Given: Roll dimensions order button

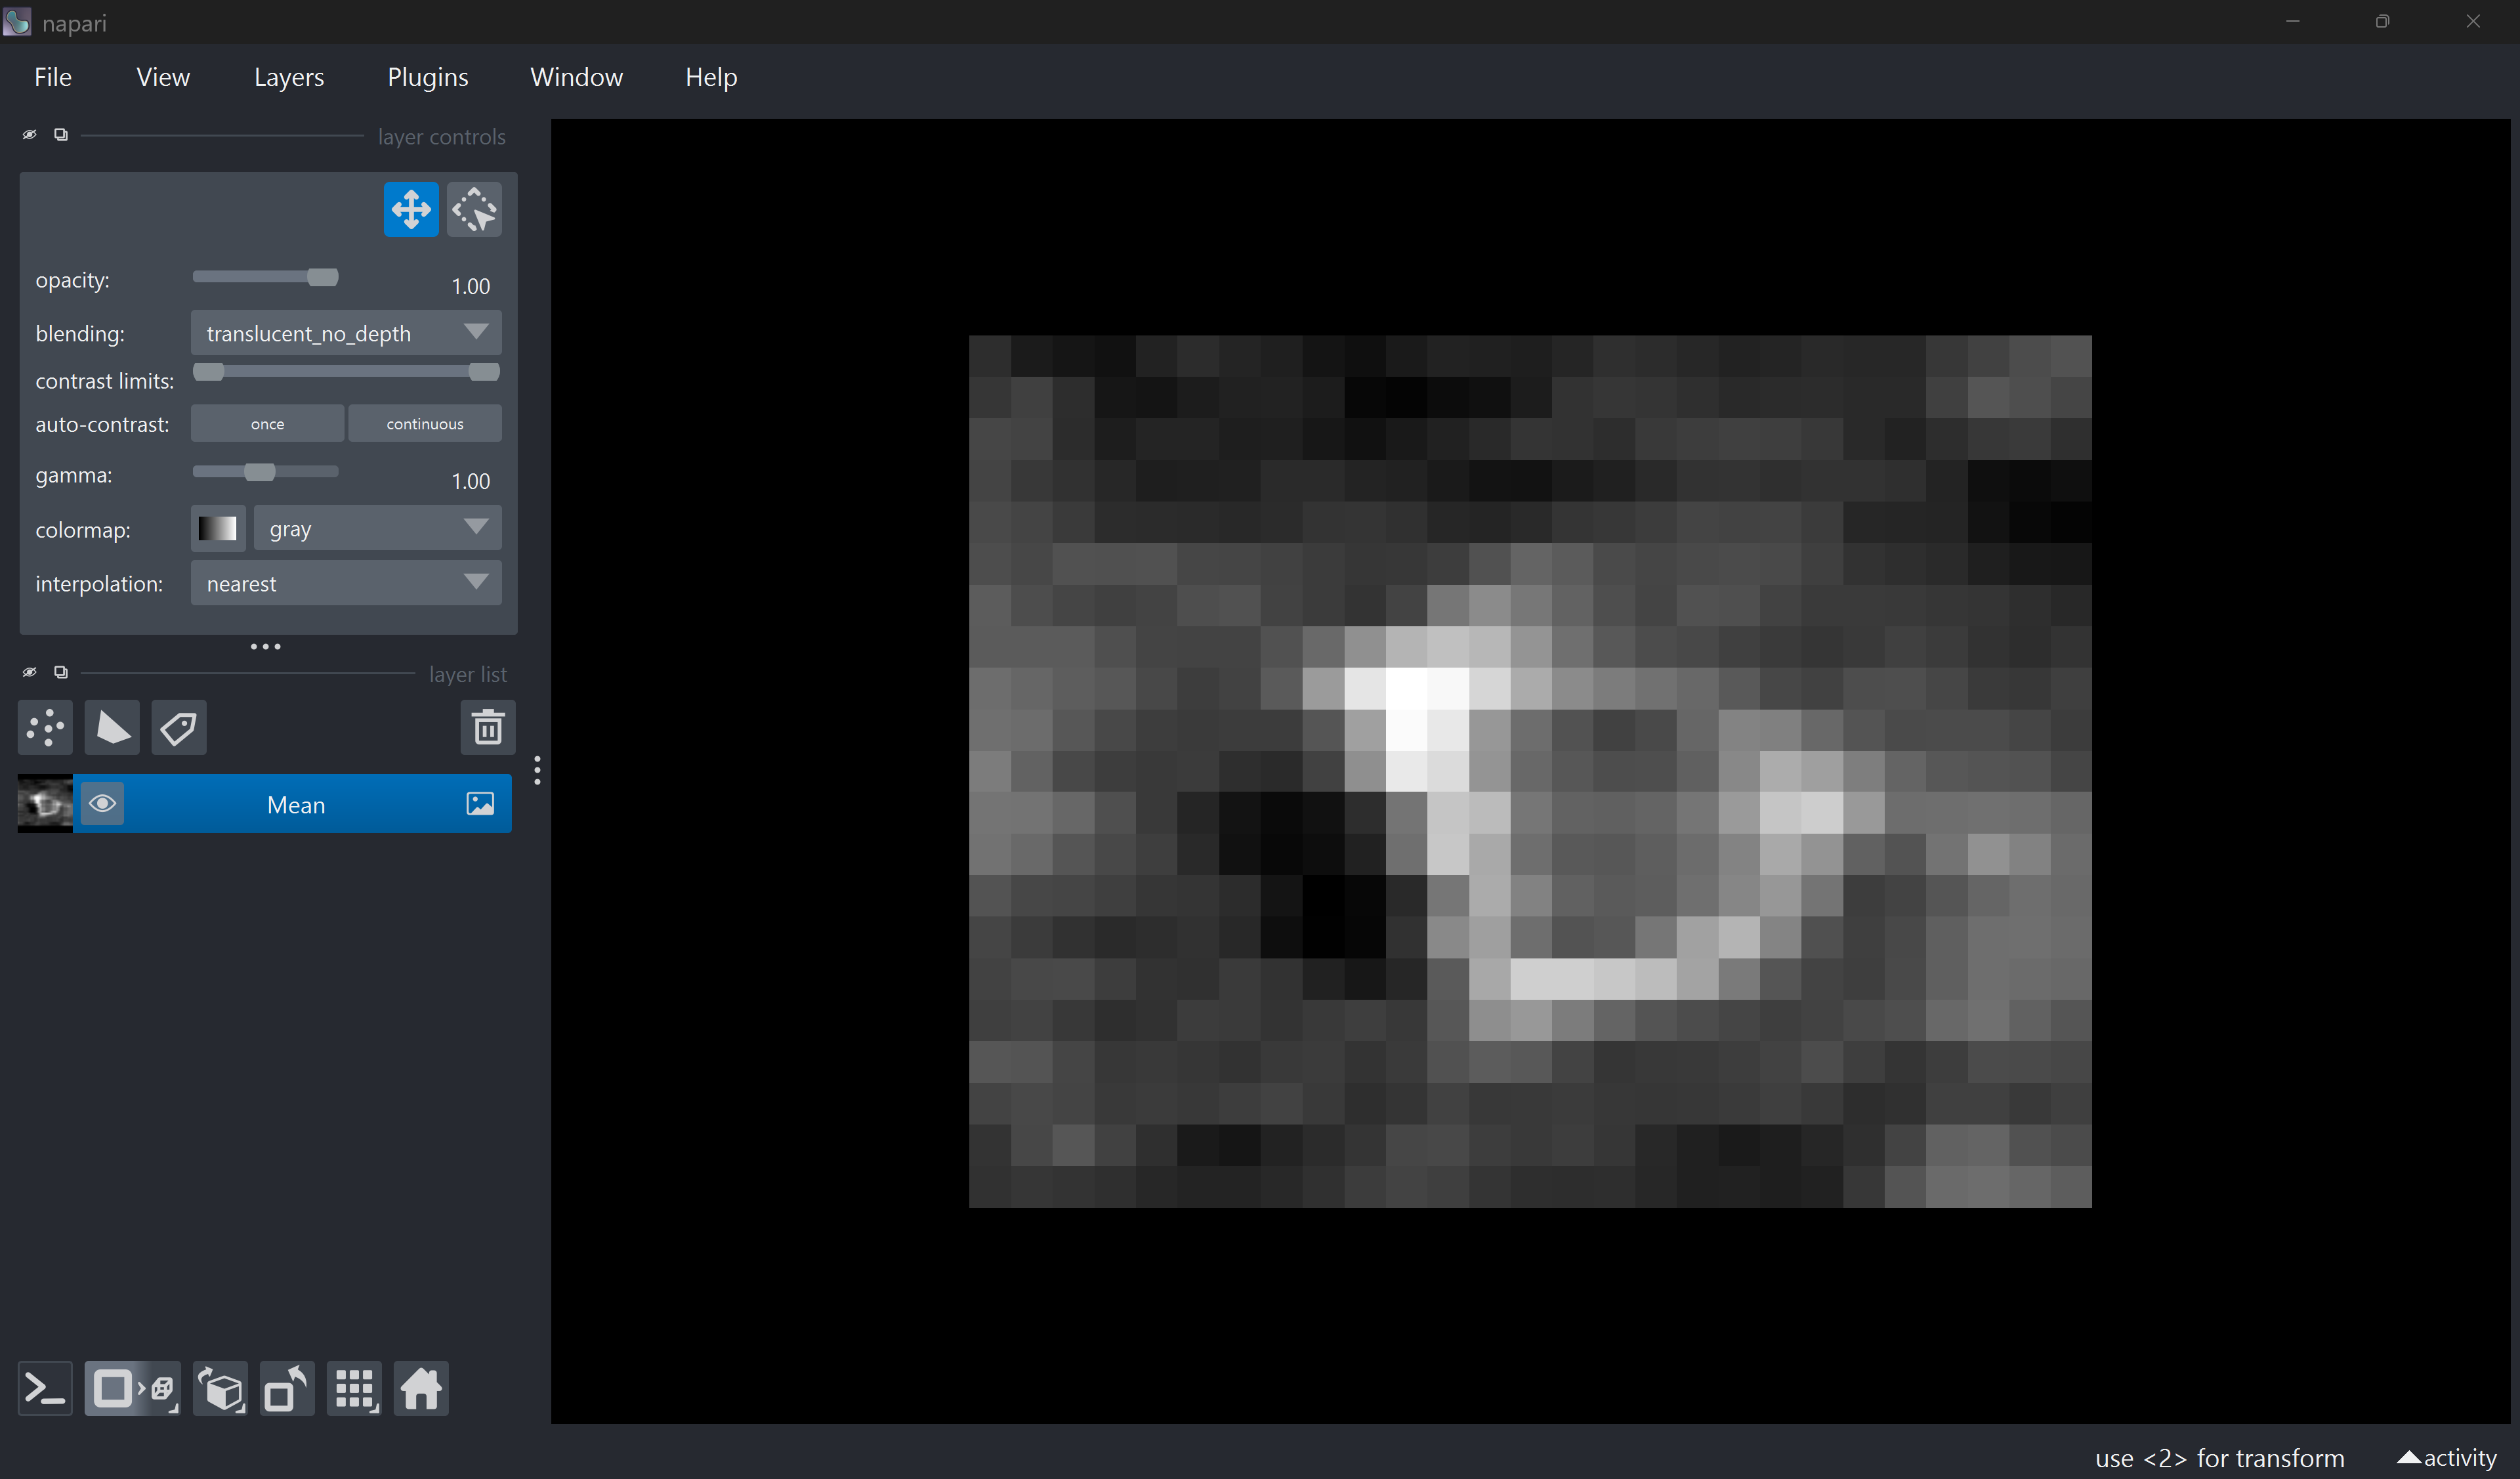Looking at the screenshot, I should (x=220, y=1389).
